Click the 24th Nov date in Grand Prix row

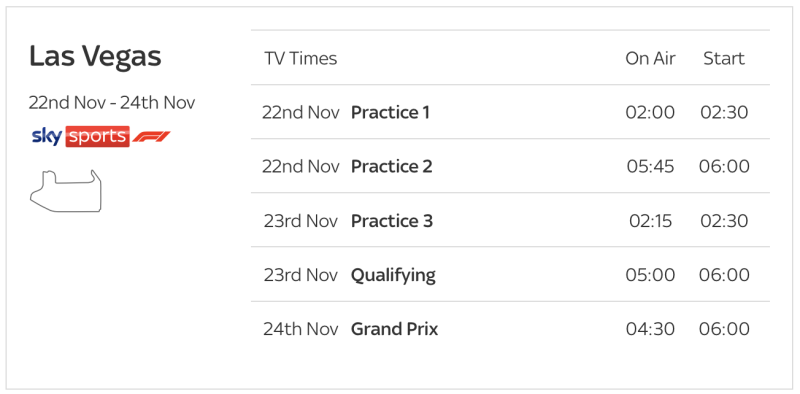(301, 329)
